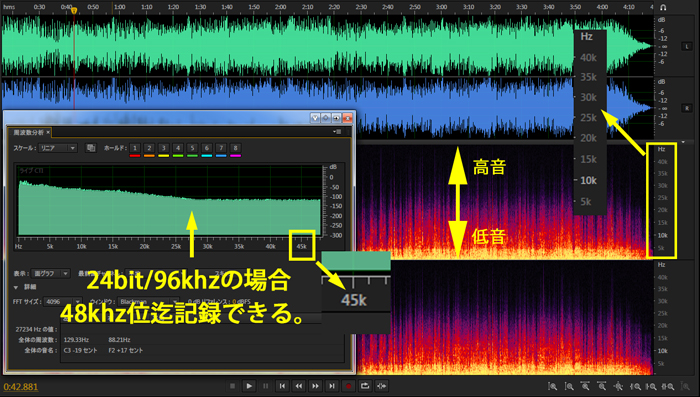Click Zoom In Amplitude icon
700x397 pixels.
[552, 386]
